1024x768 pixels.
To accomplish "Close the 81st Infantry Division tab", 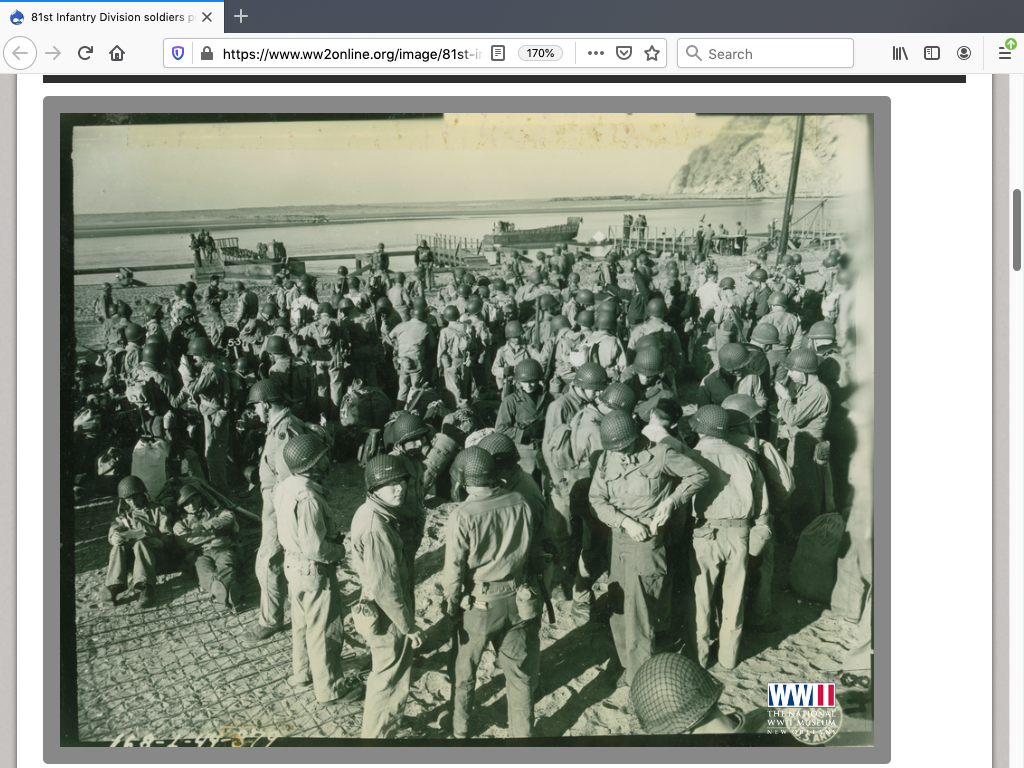I will pyautogui.click(x=208, y=16).
